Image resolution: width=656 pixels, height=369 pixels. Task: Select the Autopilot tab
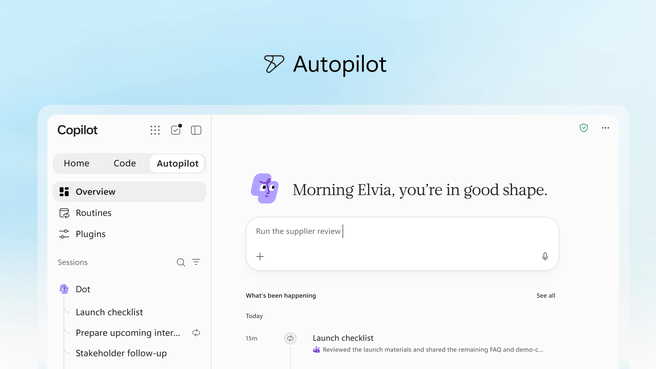(x=177, y=163)
